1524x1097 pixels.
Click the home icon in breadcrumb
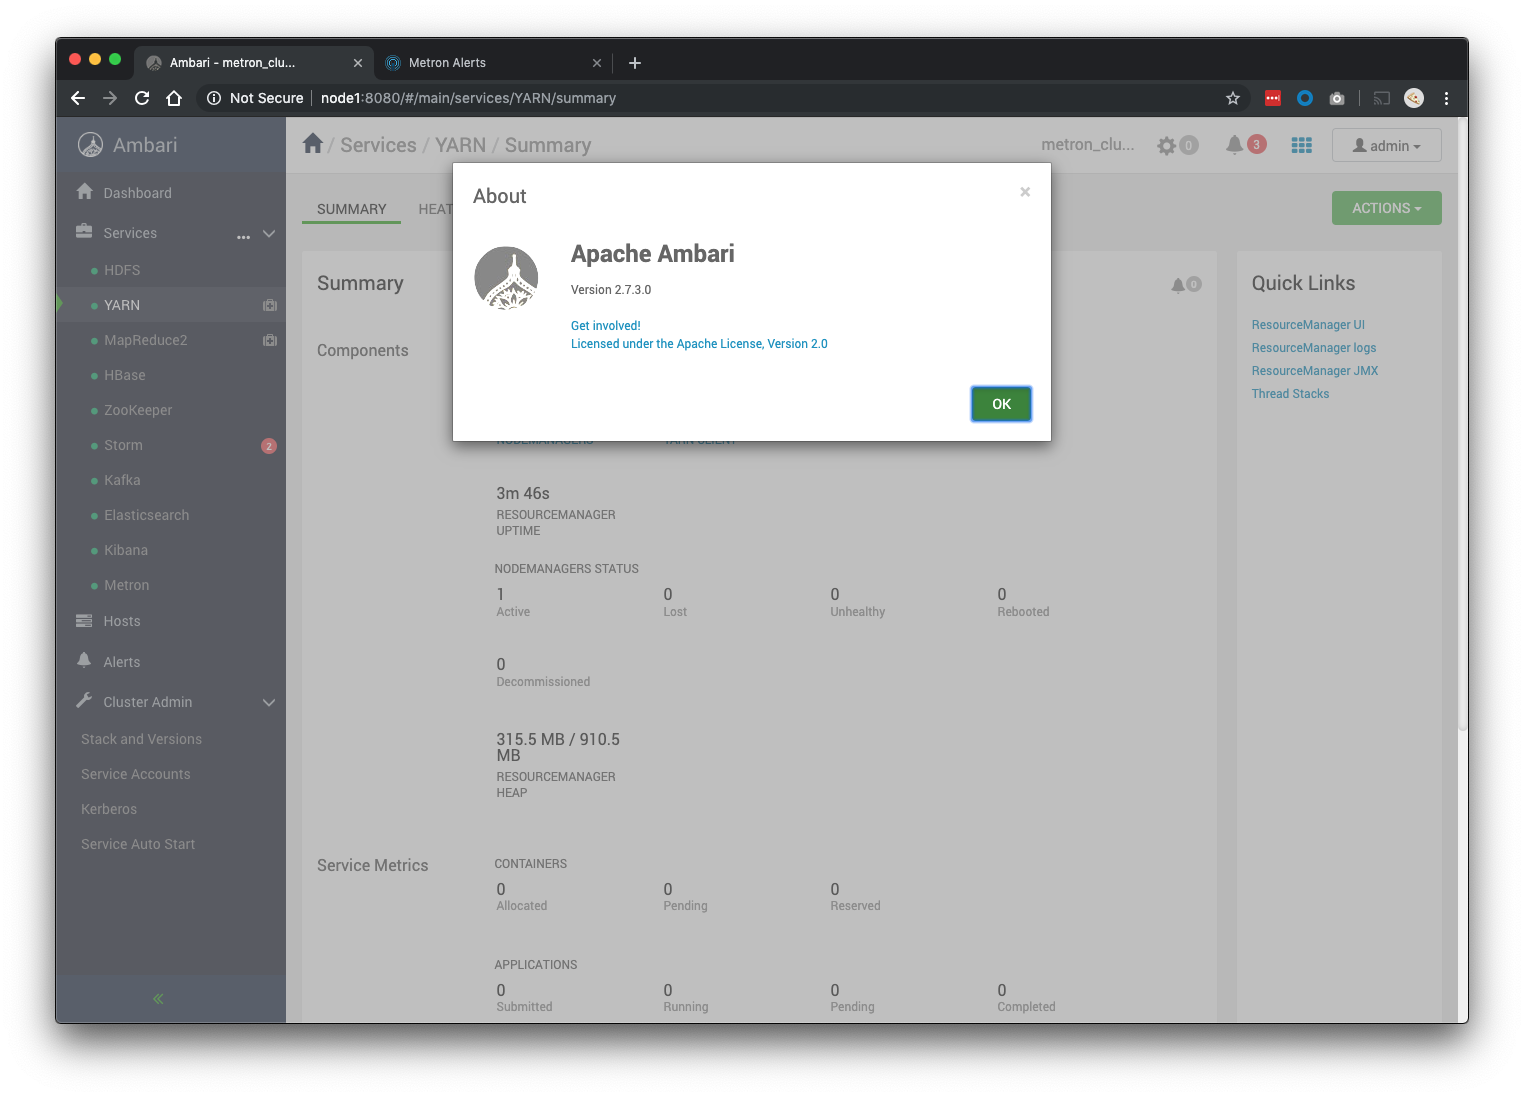(313, 144)
